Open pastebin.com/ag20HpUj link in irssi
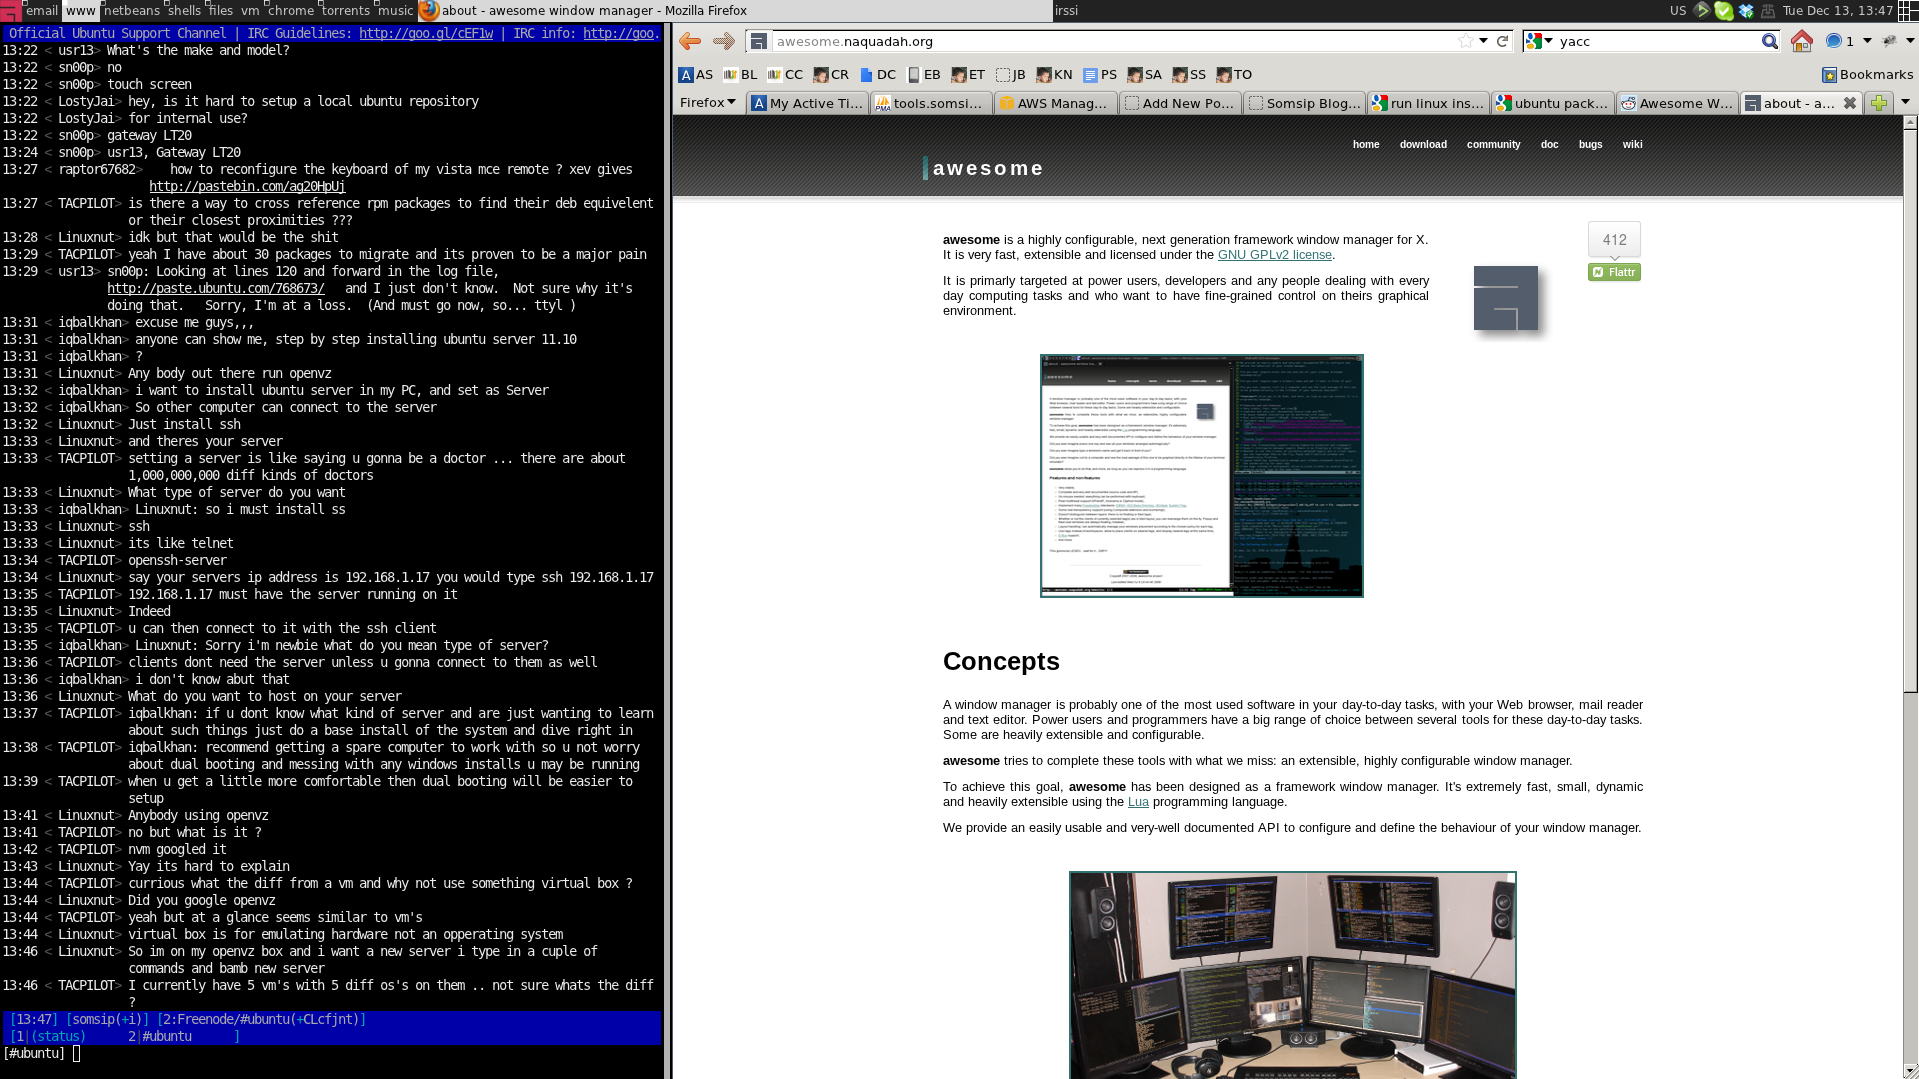Screen dimensions: 1919x1079 point(247,186)
